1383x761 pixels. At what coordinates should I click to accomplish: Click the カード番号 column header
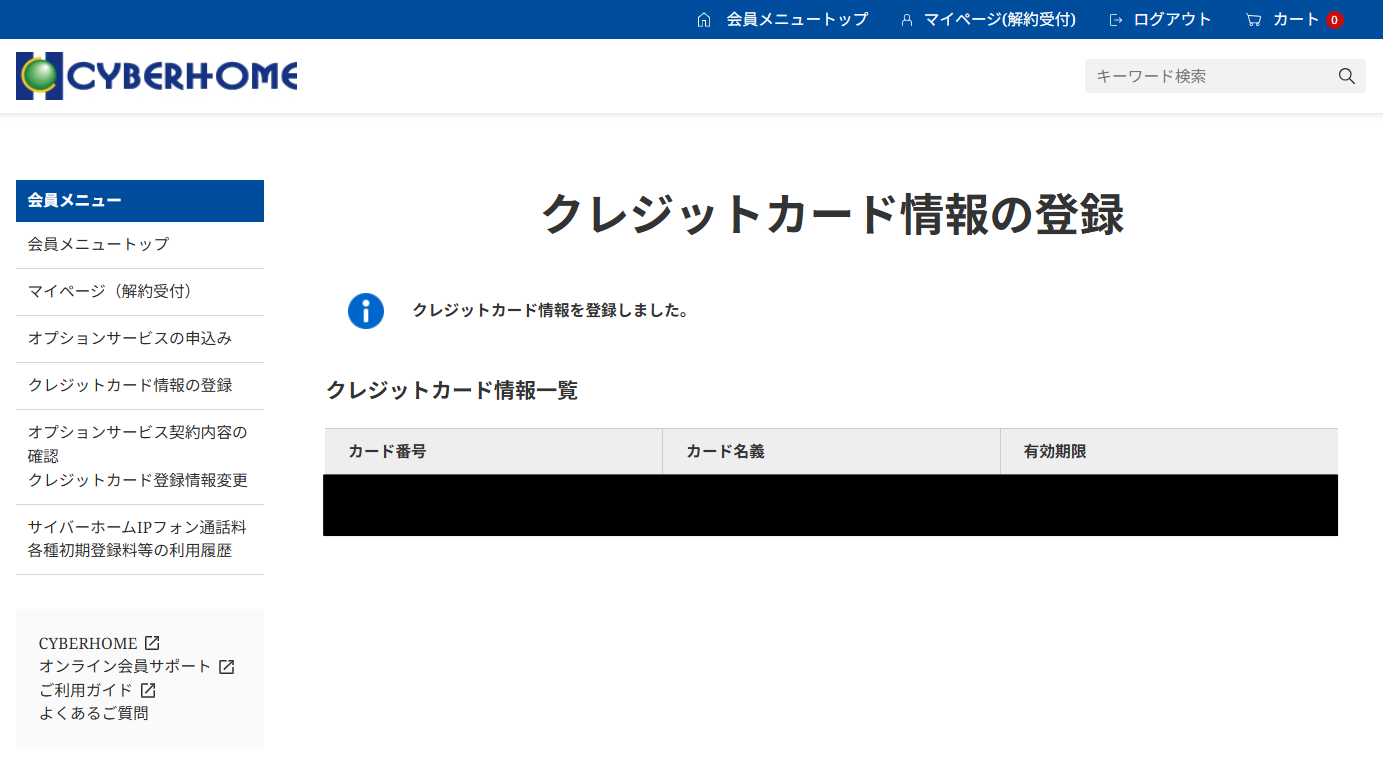388,451
